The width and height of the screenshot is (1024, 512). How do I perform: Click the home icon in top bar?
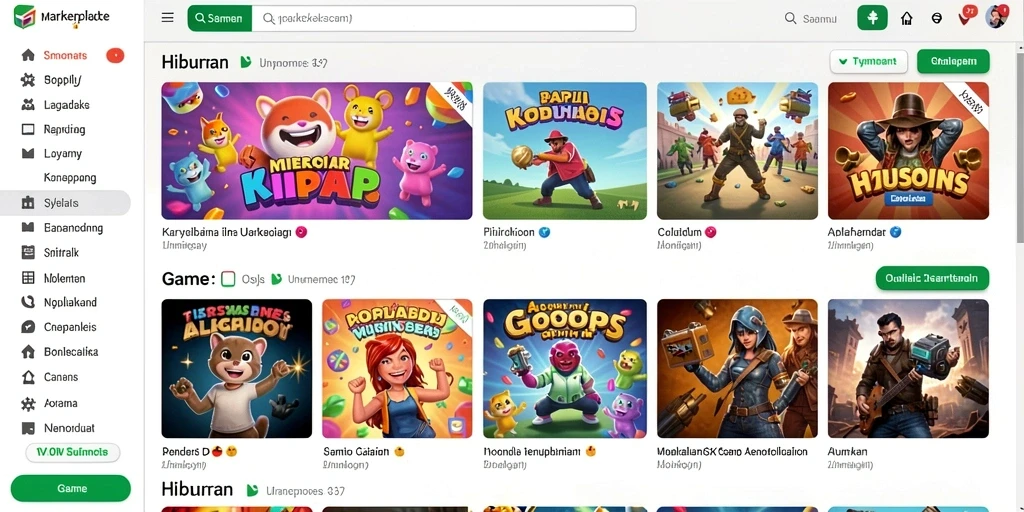point(906,18)
